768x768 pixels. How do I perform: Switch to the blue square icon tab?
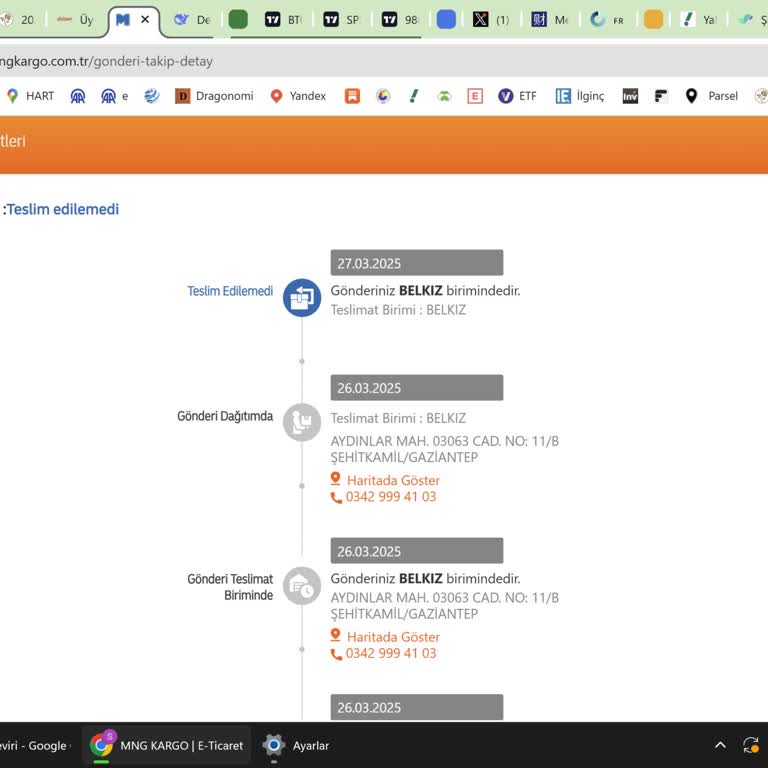tap(446, 20)
